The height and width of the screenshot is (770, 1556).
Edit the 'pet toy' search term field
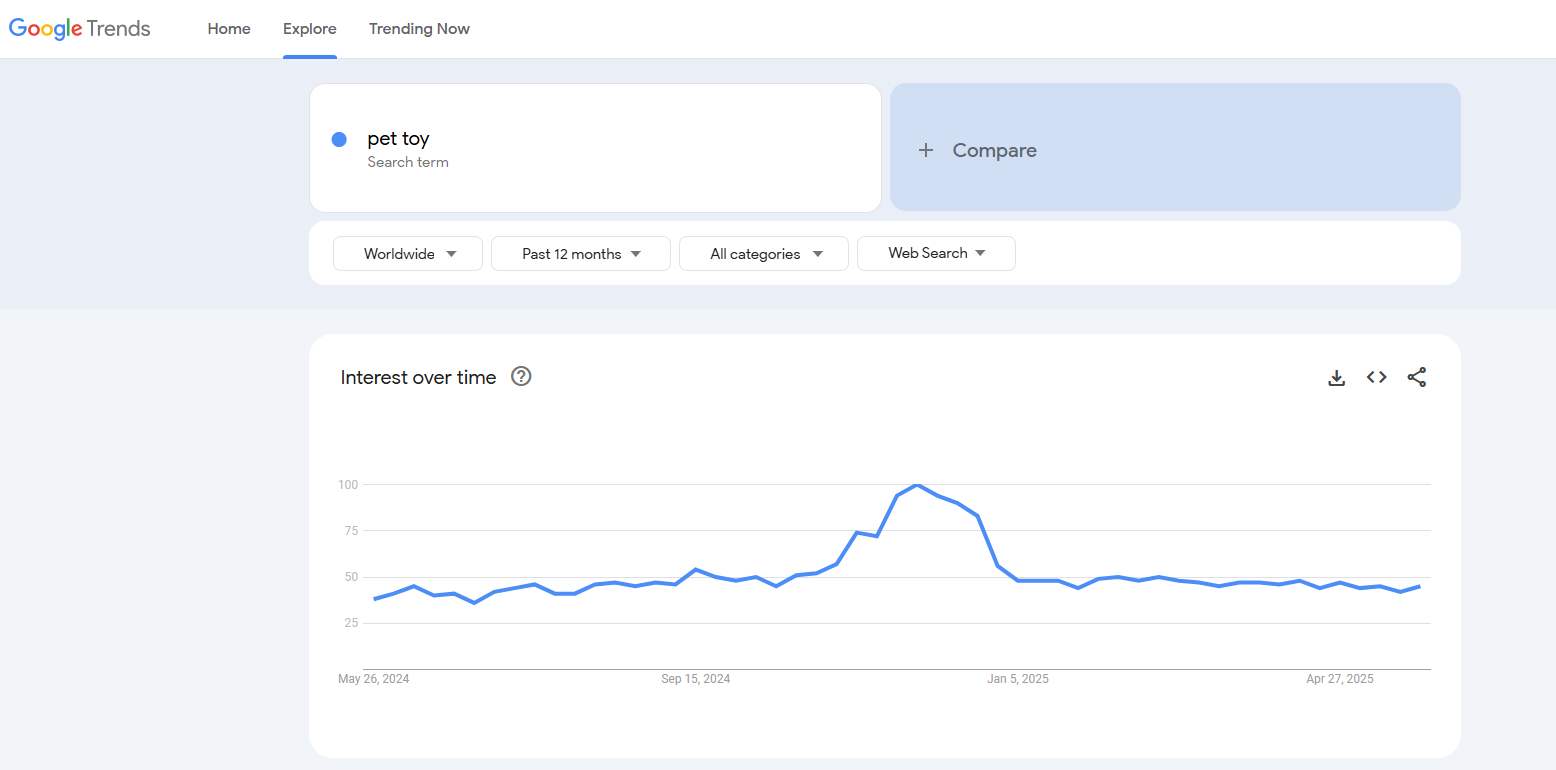[595, 148]
